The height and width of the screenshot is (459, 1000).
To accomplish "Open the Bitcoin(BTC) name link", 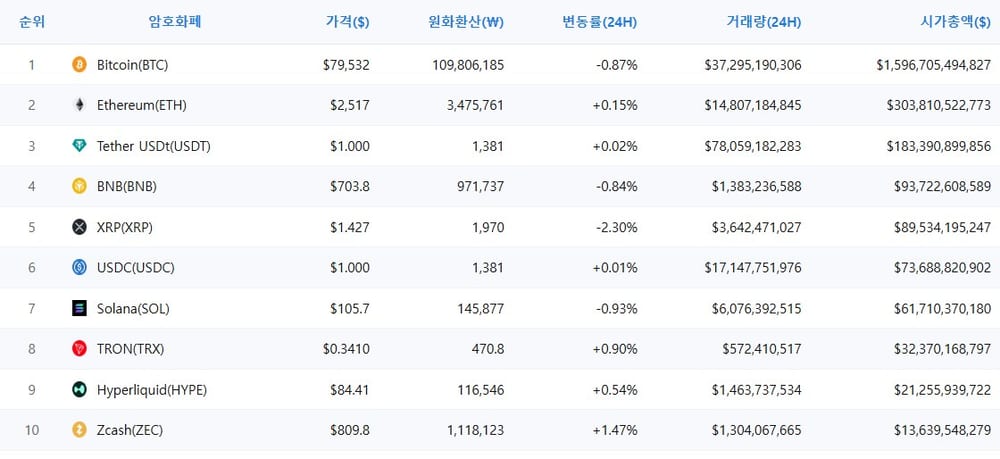I will (x=133, y=65).
